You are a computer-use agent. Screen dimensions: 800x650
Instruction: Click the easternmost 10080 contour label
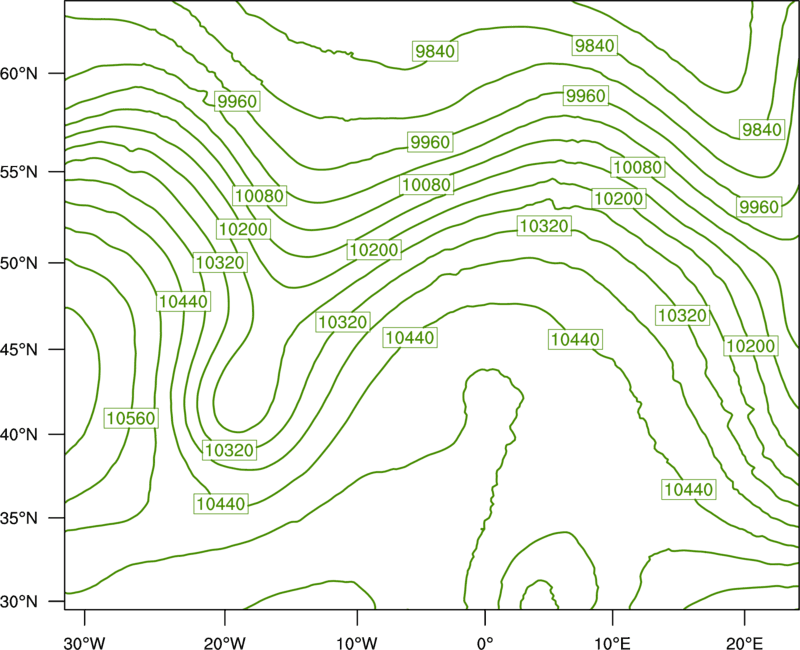click(x=638, y=167)
